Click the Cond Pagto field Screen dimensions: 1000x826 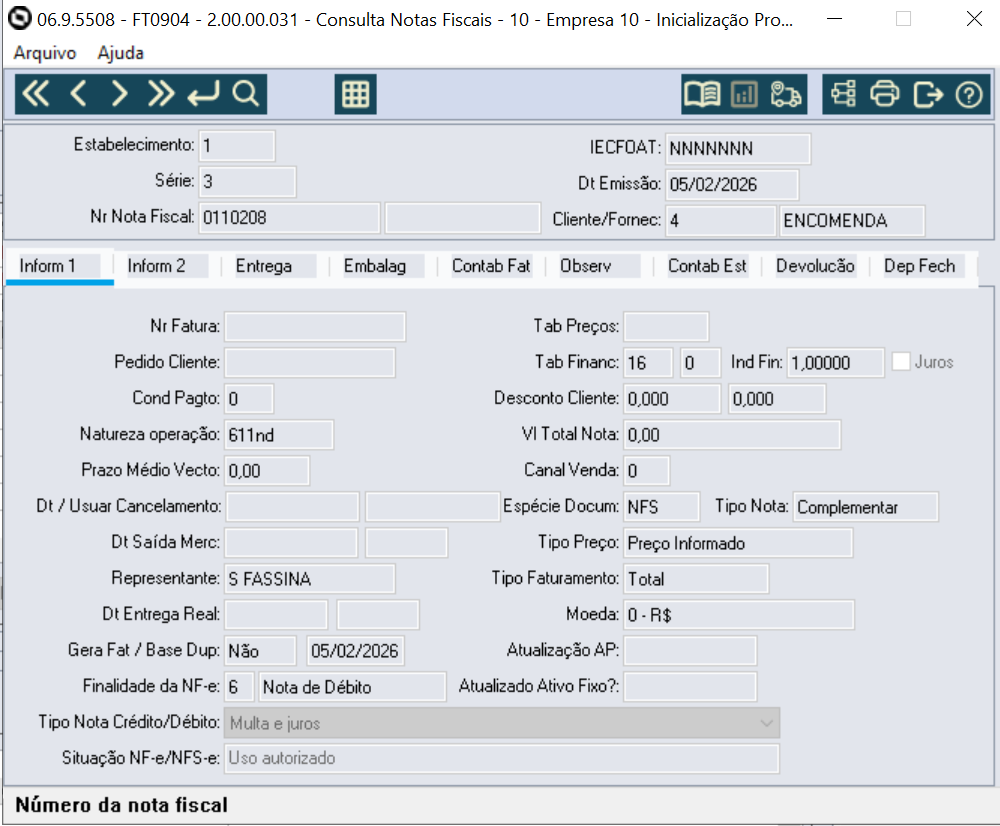pyautogui.click(x=249, y=399)
